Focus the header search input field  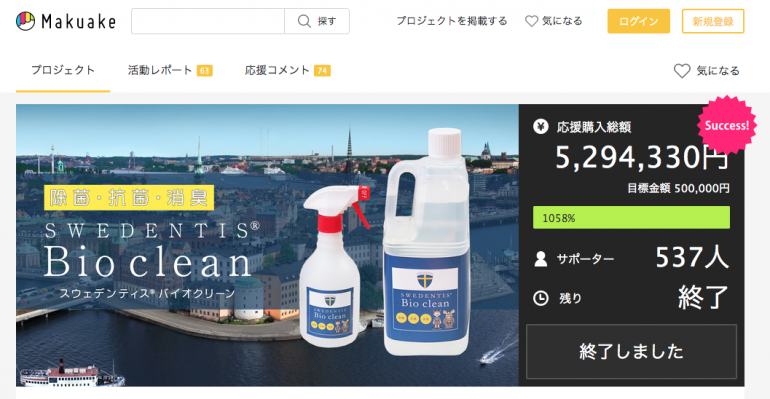click(x=208, y=21)
